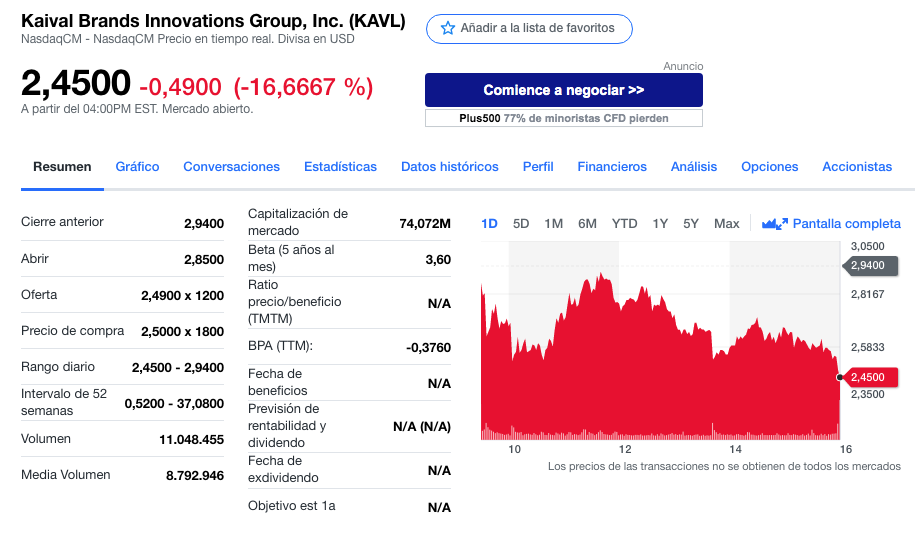Open the Financieros tab
The image size is (915, 556).
point(612,167)
